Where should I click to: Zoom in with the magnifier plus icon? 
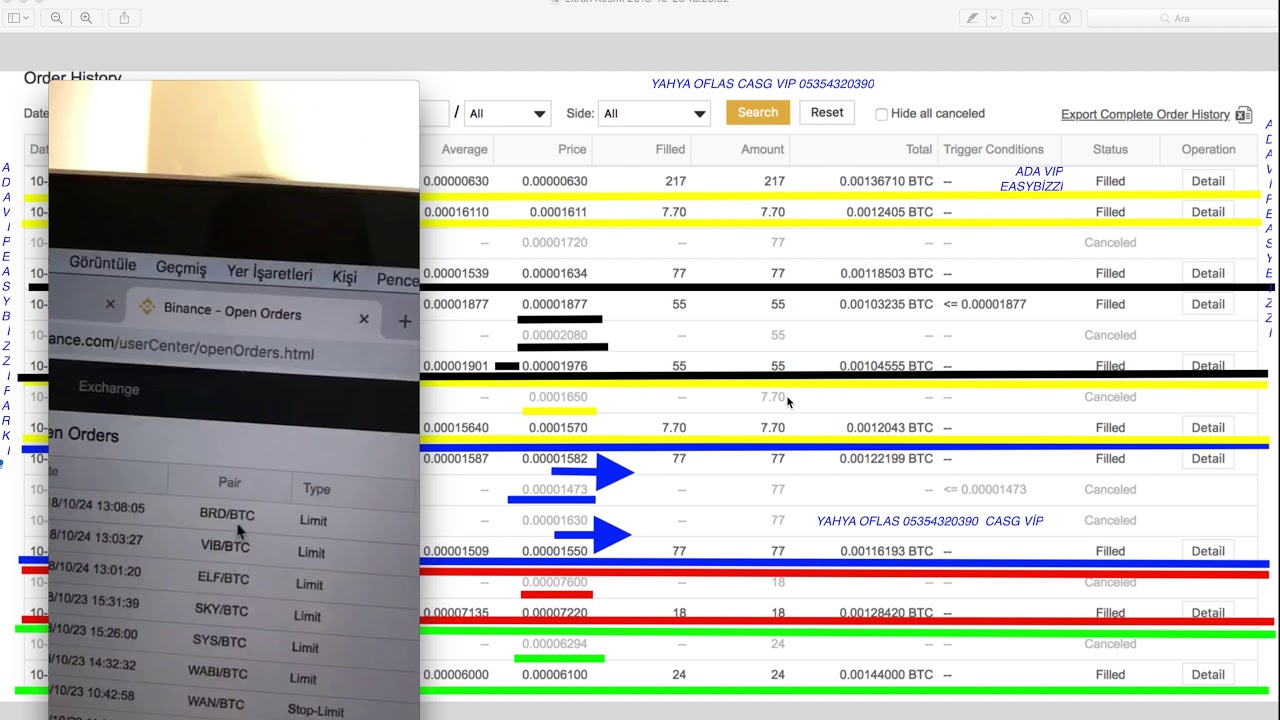coord(86,18)
